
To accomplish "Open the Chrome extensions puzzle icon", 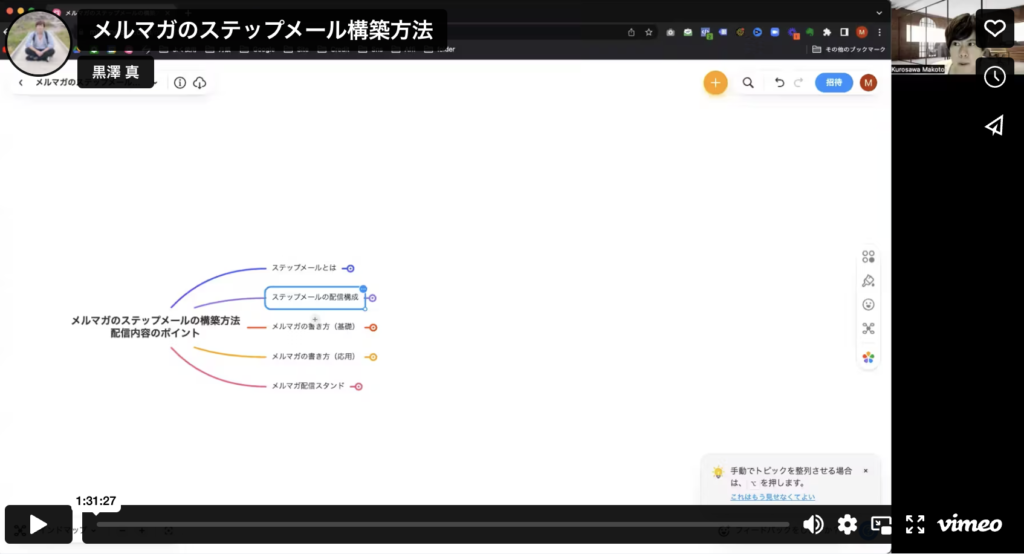I will pyautogui.click(x=827, y=32).
